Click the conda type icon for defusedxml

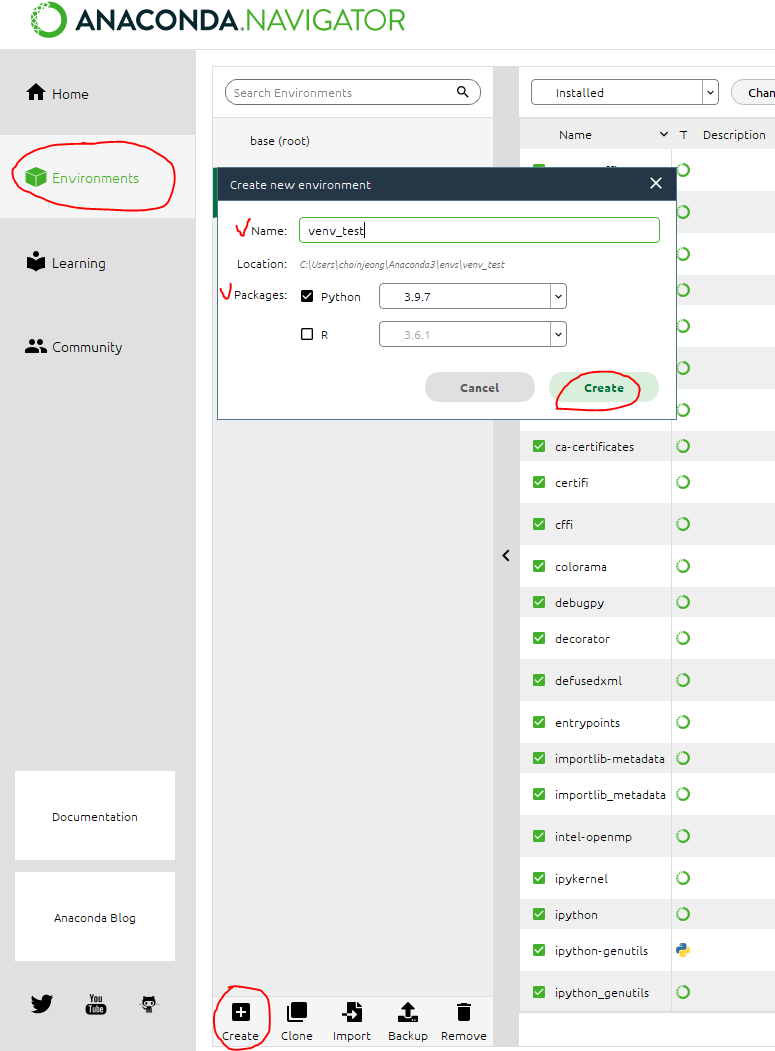click(x=683, y=680)
